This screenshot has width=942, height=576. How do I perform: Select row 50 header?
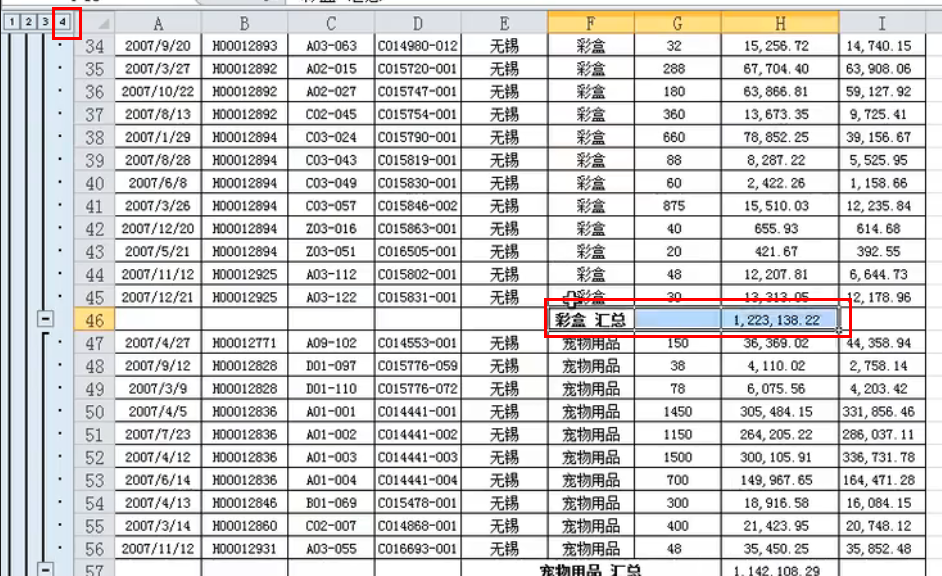coord(95,411)
